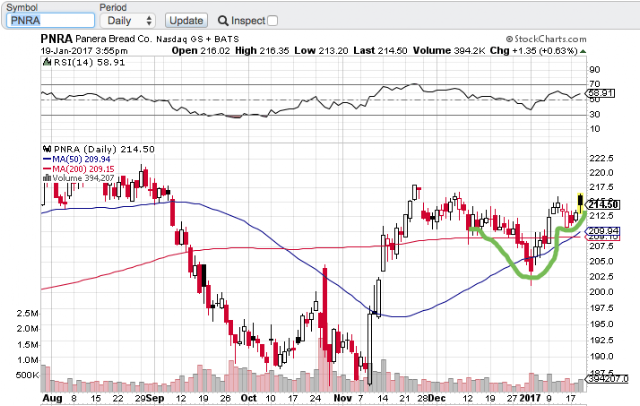640x406 pixels.
Task: Click the Oct label on date axis
Action: tap(248, 398)
